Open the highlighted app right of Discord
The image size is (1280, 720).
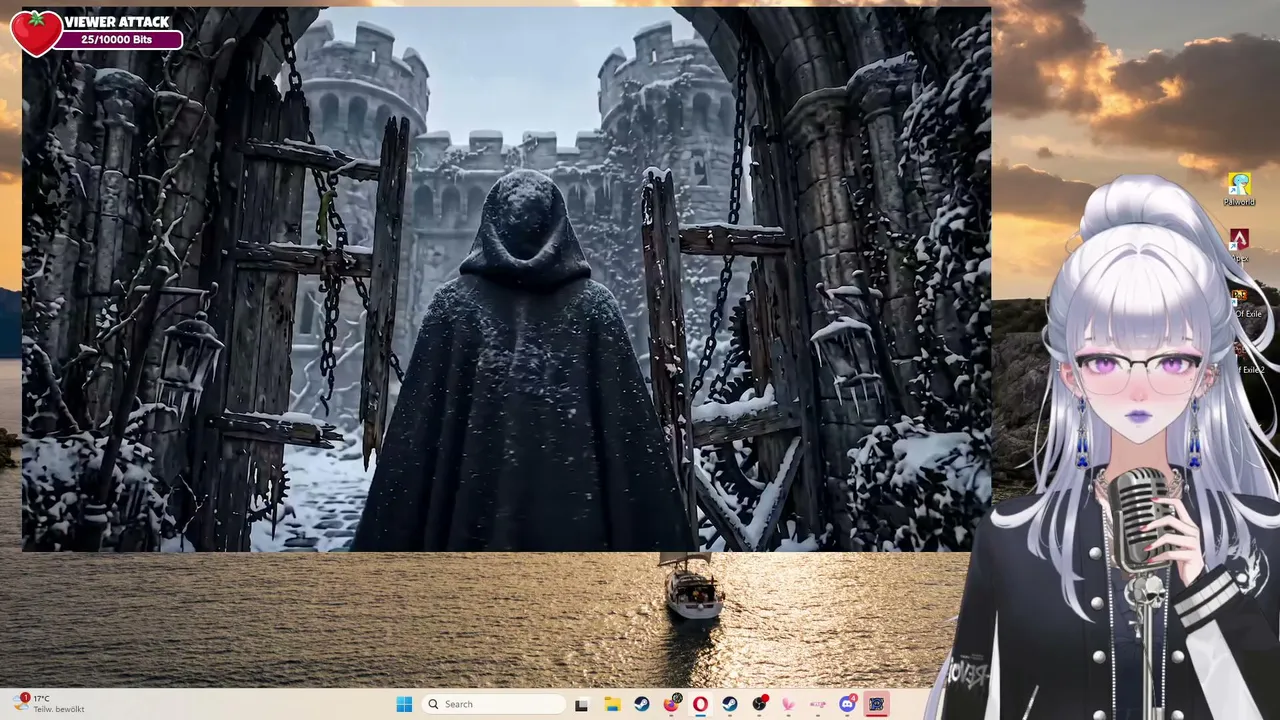[x=877, y=704]
